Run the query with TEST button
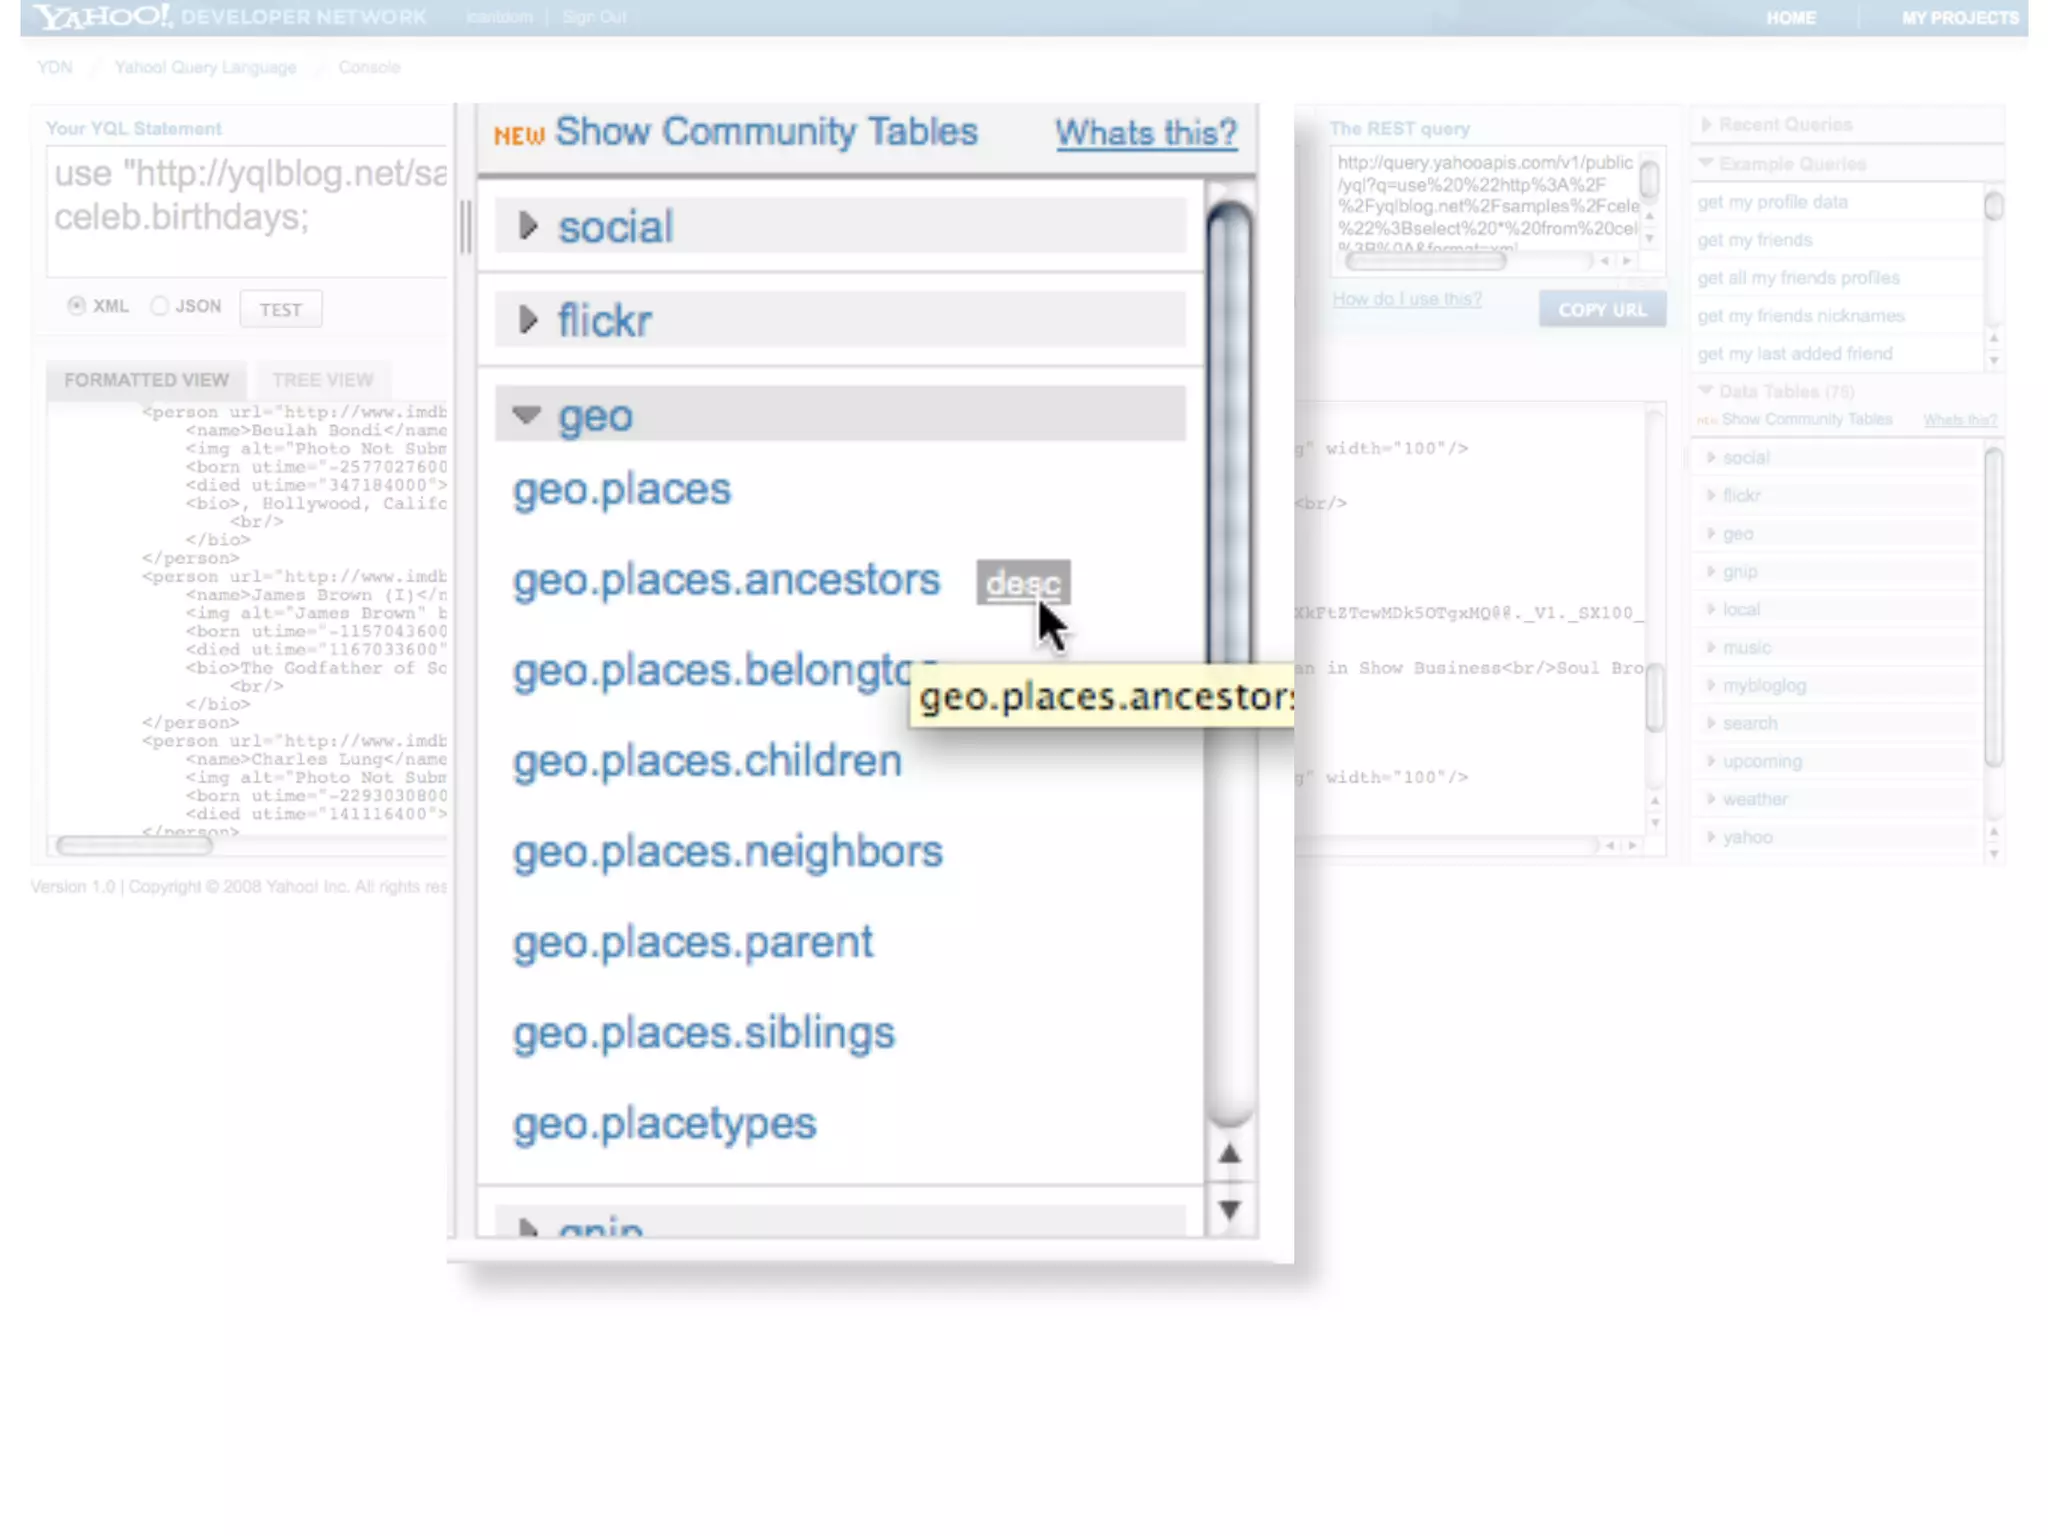The height and width of the screenshot is (1536, 2048). point(281,309)
